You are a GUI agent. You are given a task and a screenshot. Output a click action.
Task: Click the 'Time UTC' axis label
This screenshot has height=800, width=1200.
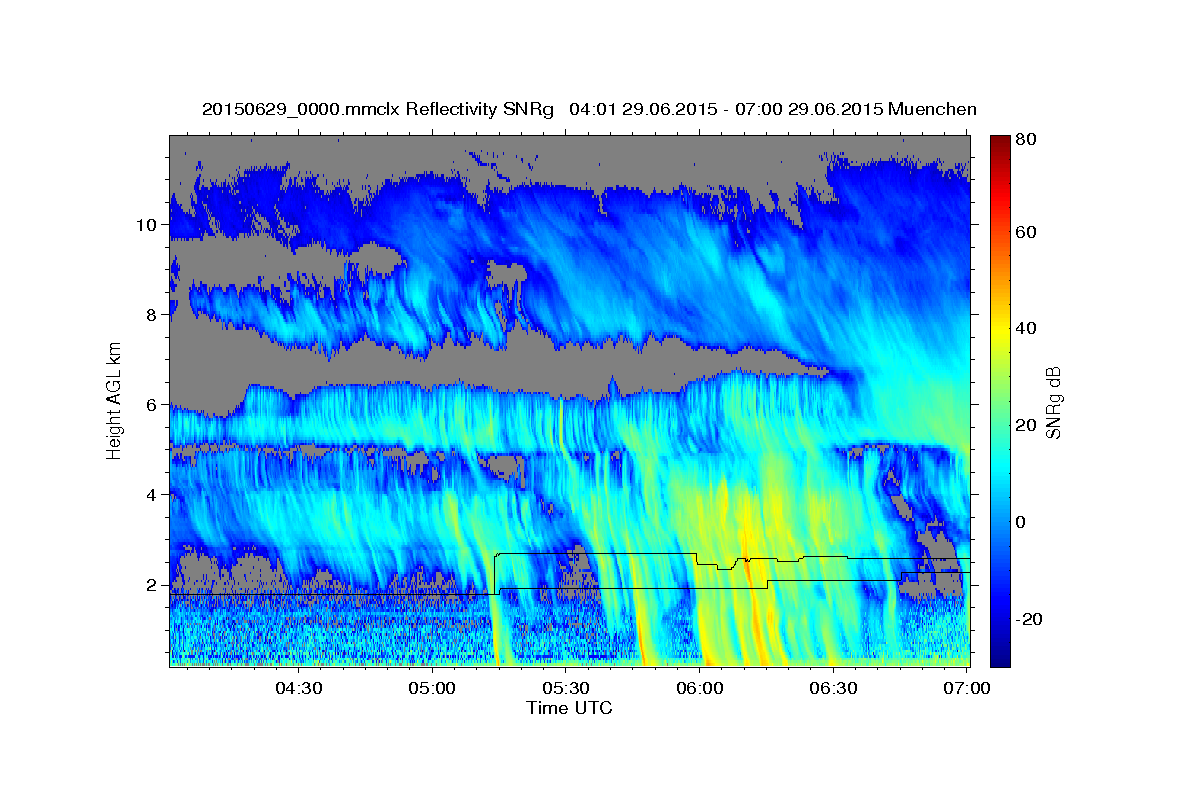click(569, 708)
